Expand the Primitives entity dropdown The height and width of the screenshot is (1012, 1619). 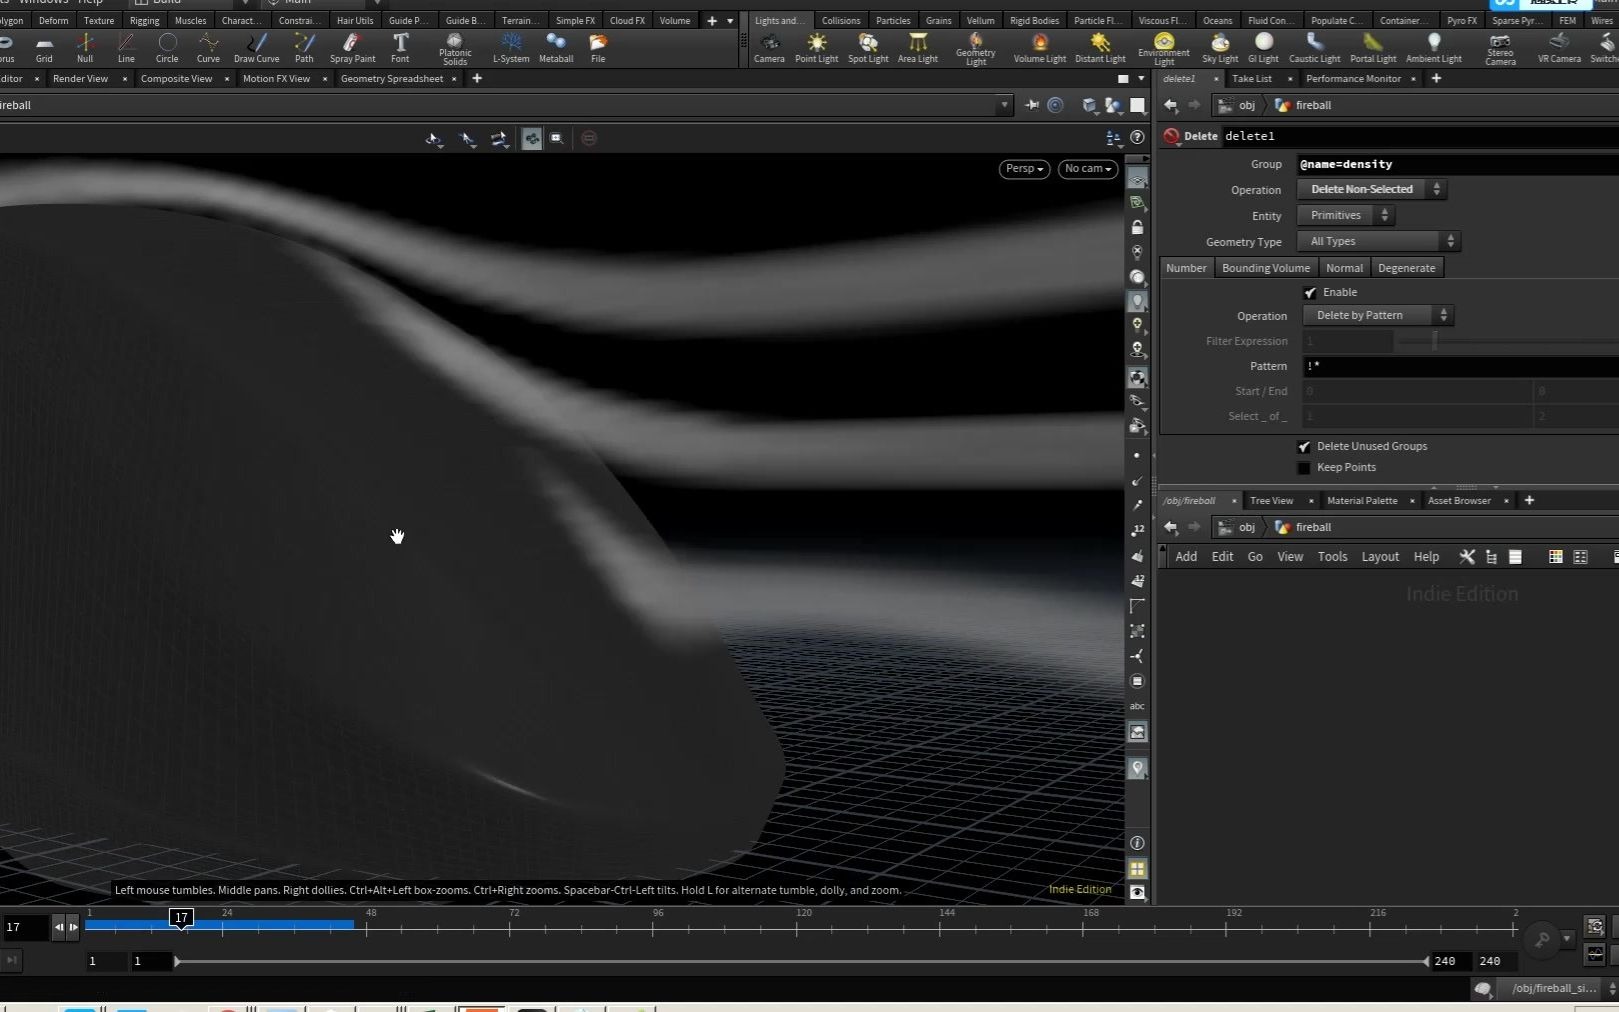click(1345, 215)
